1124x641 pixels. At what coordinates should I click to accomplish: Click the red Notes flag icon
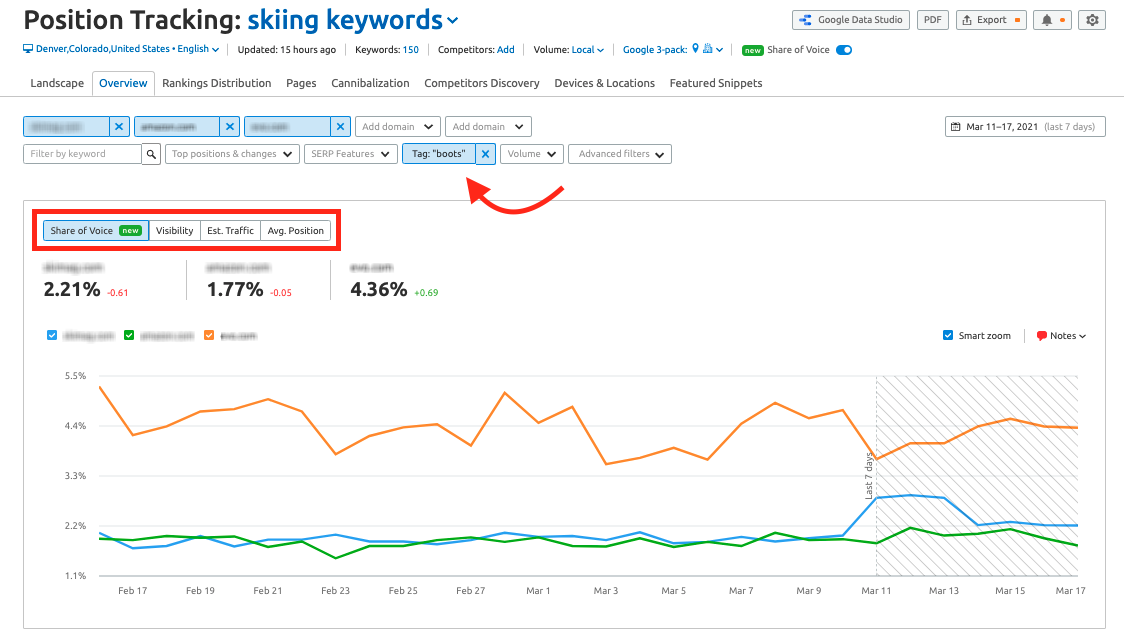coord(1042,336)
